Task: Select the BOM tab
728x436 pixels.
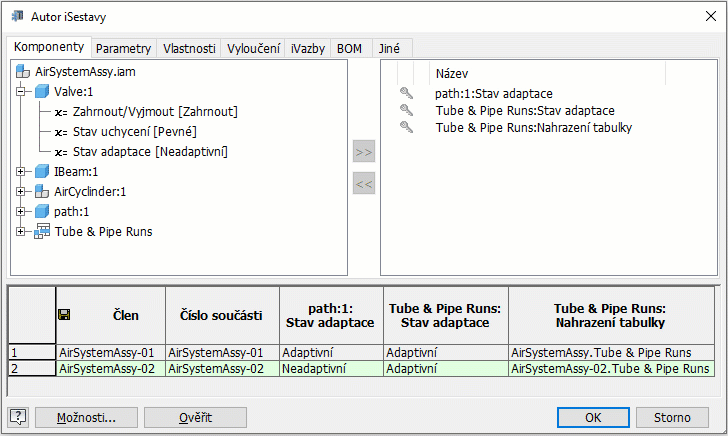Action: click(x=349, y=48)
